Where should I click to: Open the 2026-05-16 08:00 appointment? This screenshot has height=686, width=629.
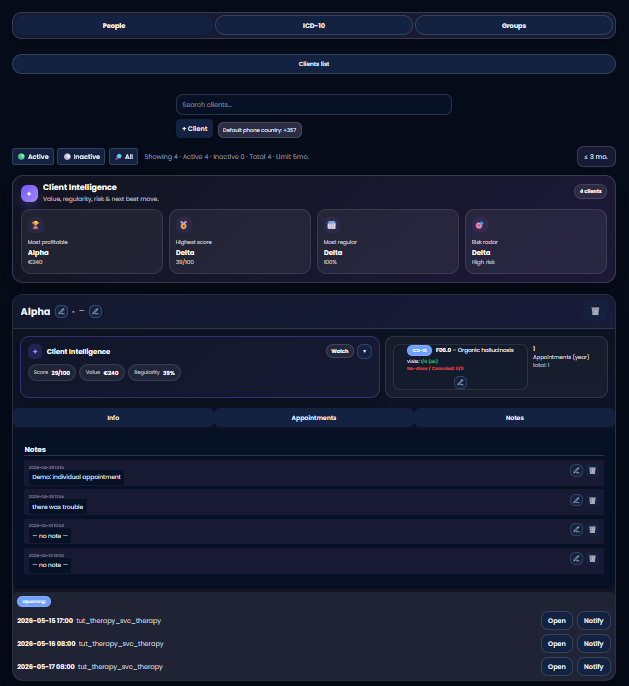click(x=557, y=644)
